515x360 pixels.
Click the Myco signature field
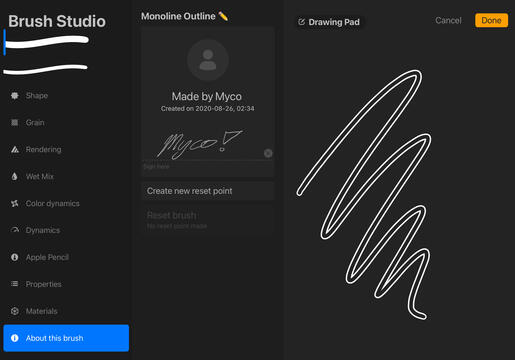pyautogui.click(x=208, y=145)
